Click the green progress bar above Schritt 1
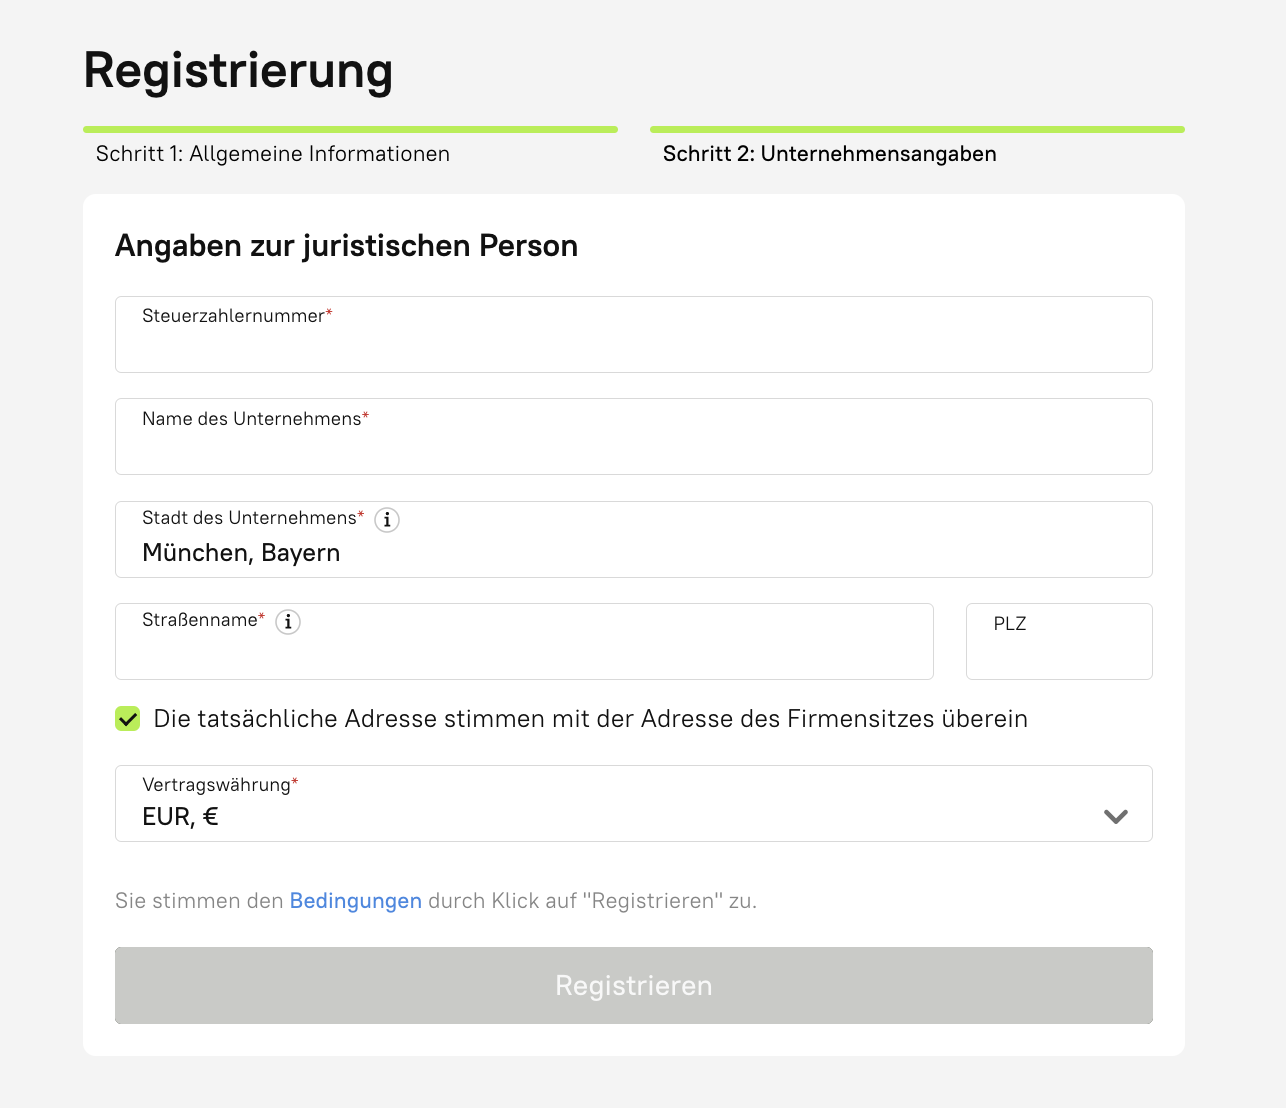The width and height of the screenshot is (1286, 1108). click(350, 129)
